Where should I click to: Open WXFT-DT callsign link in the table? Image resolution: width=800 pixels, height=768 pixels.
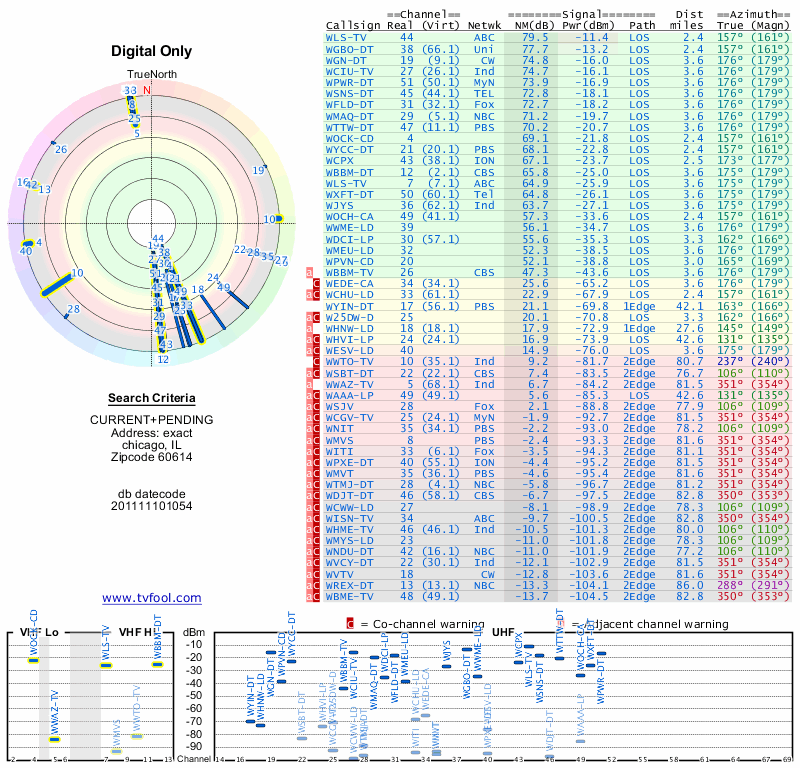pyautogui.click(x=349, y=194)
